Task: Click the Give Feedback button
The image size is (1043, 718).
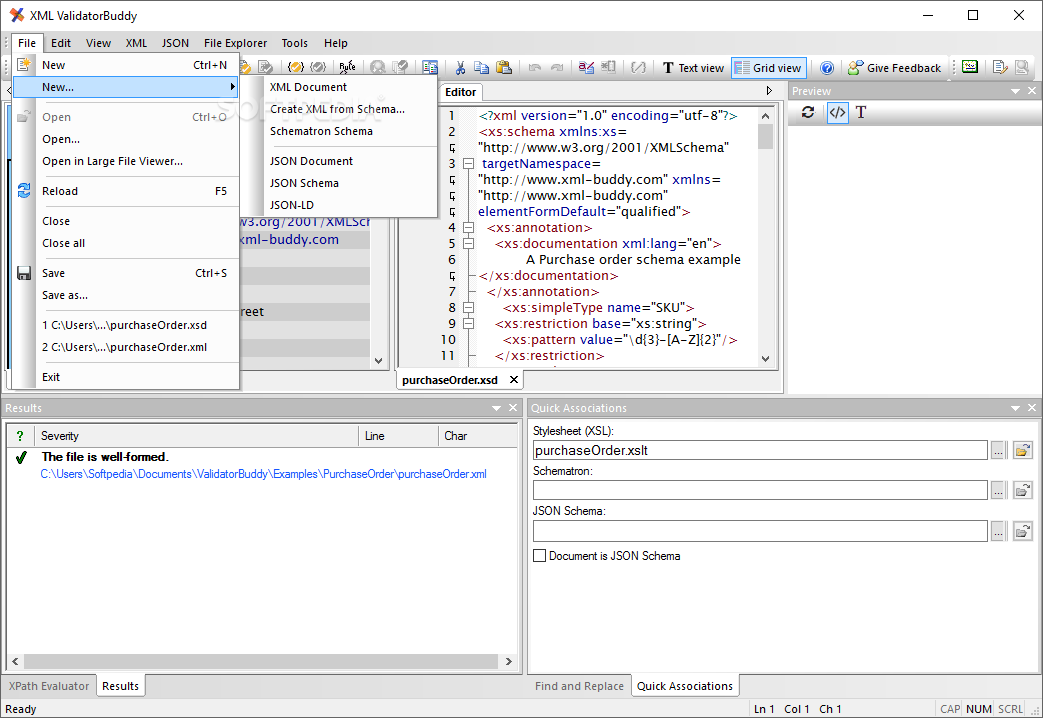Action: click(x=895, y=68)
